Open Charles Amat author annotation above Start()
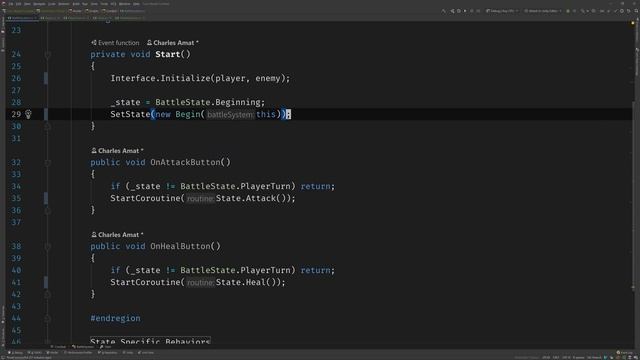 click(x=173, y=42)
